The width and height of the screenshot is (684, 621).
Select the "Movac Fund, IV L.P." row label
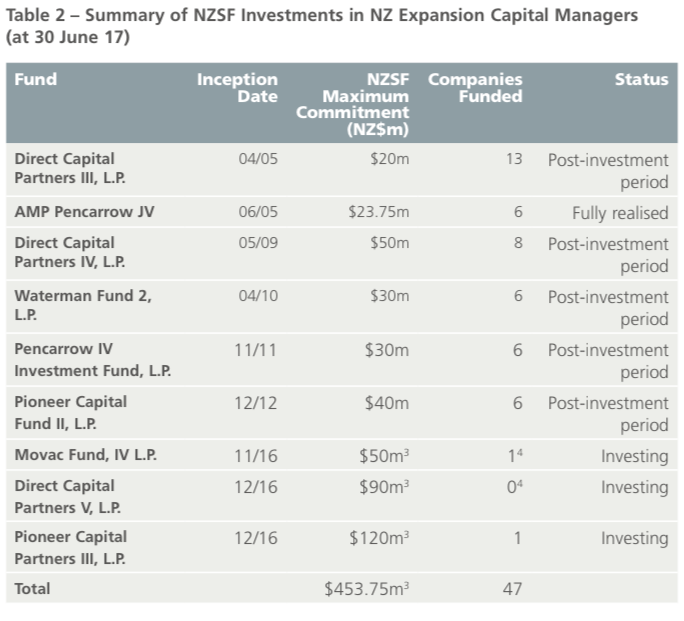pos(85,456)
